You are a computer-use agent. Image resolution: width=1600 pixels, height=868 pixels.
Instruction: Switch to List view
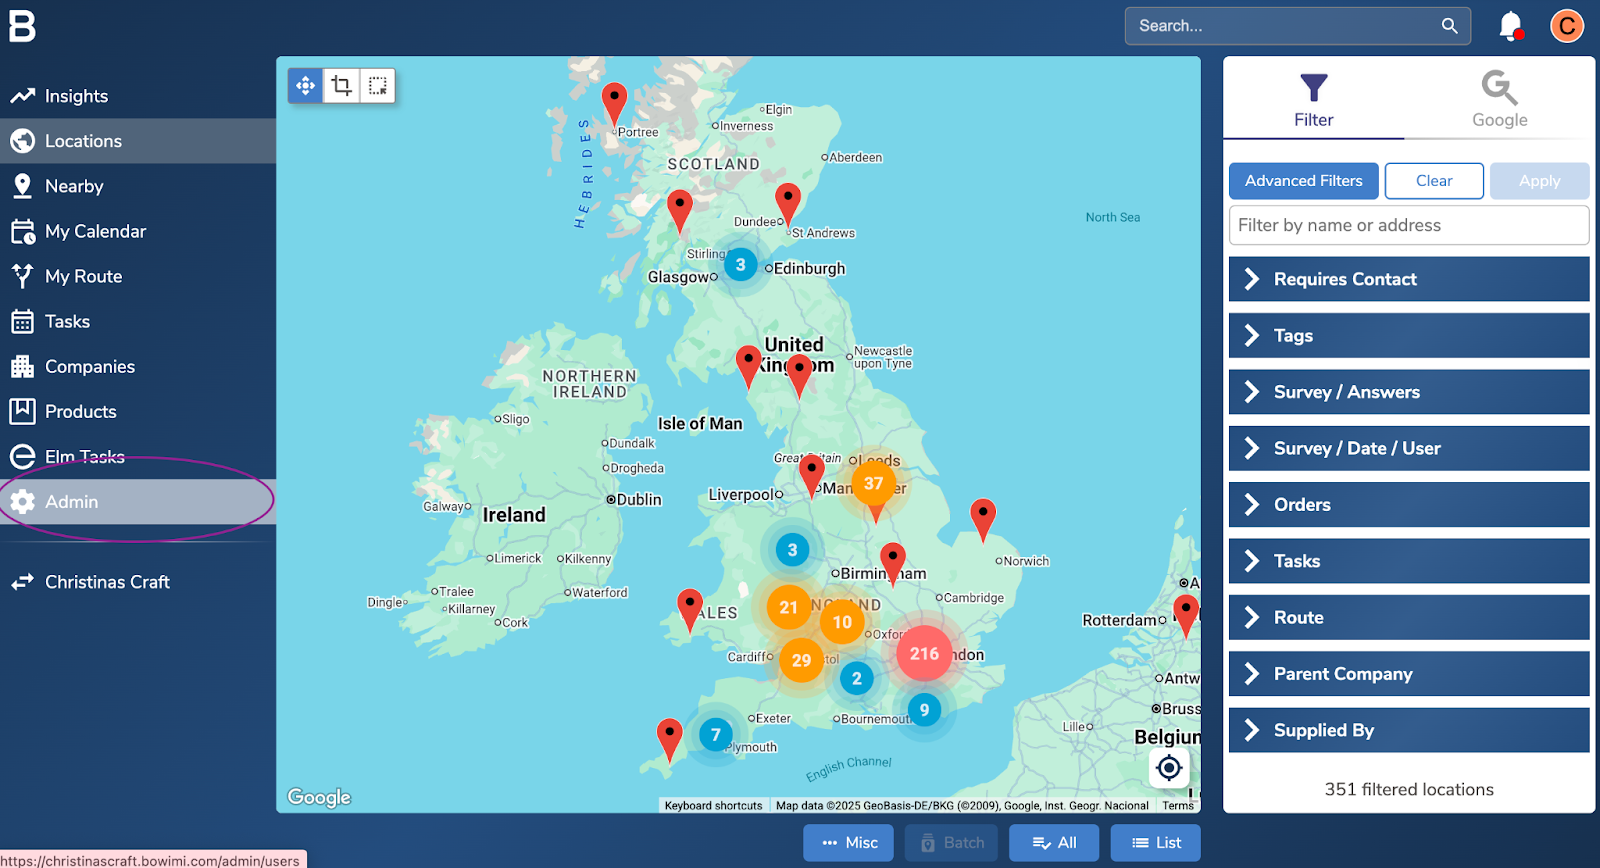point(1155,843)
